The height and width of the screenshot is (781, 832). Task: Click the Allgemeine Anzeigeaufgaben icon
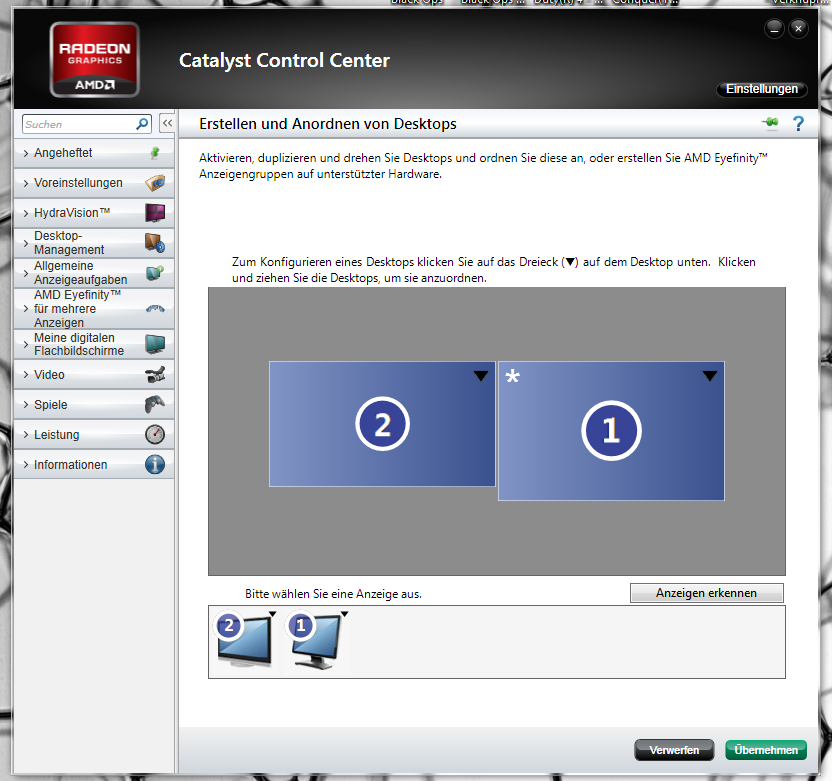pos(155,273)
